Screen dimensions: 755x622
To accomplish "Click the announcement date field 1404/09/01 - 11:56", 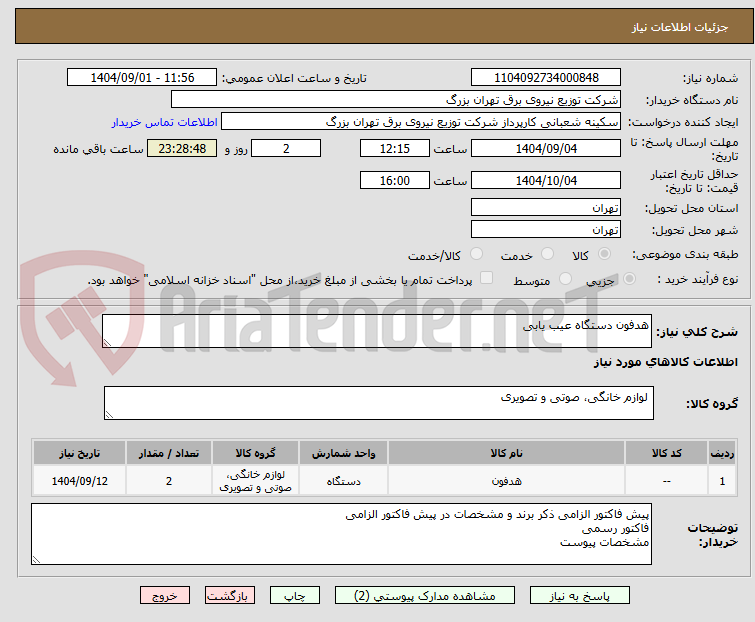I will click(x=142, y=78).
